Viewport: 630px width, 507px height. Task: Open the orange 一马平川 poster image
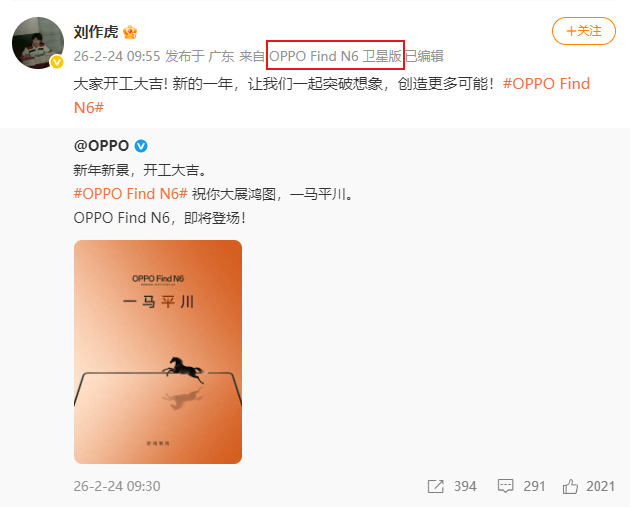point(158,352)
